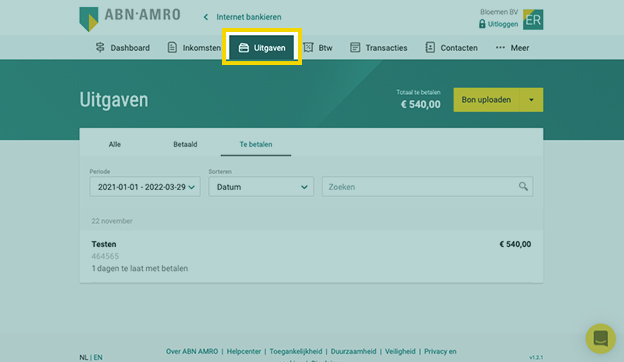Open the Dashboard menu item

pos(123,48)
